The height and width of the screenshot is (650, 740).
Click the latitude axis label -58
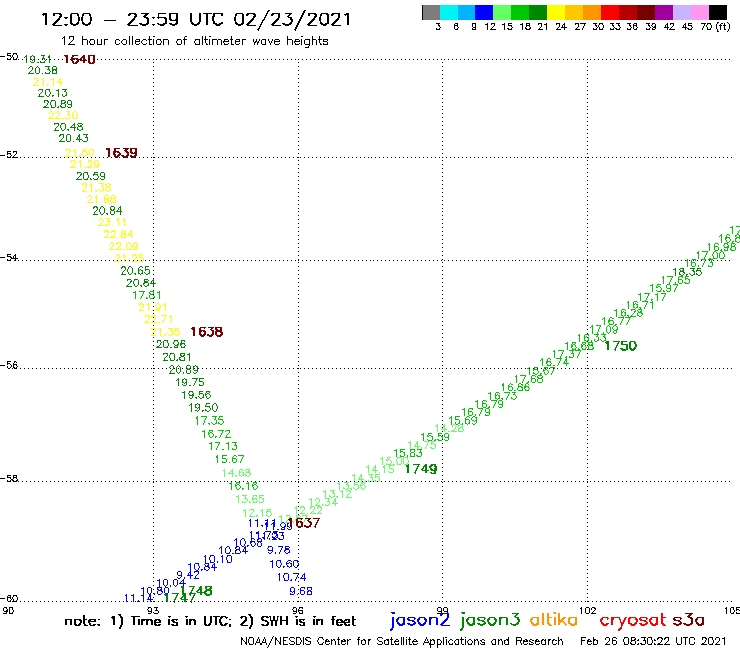tap(9, 478)
